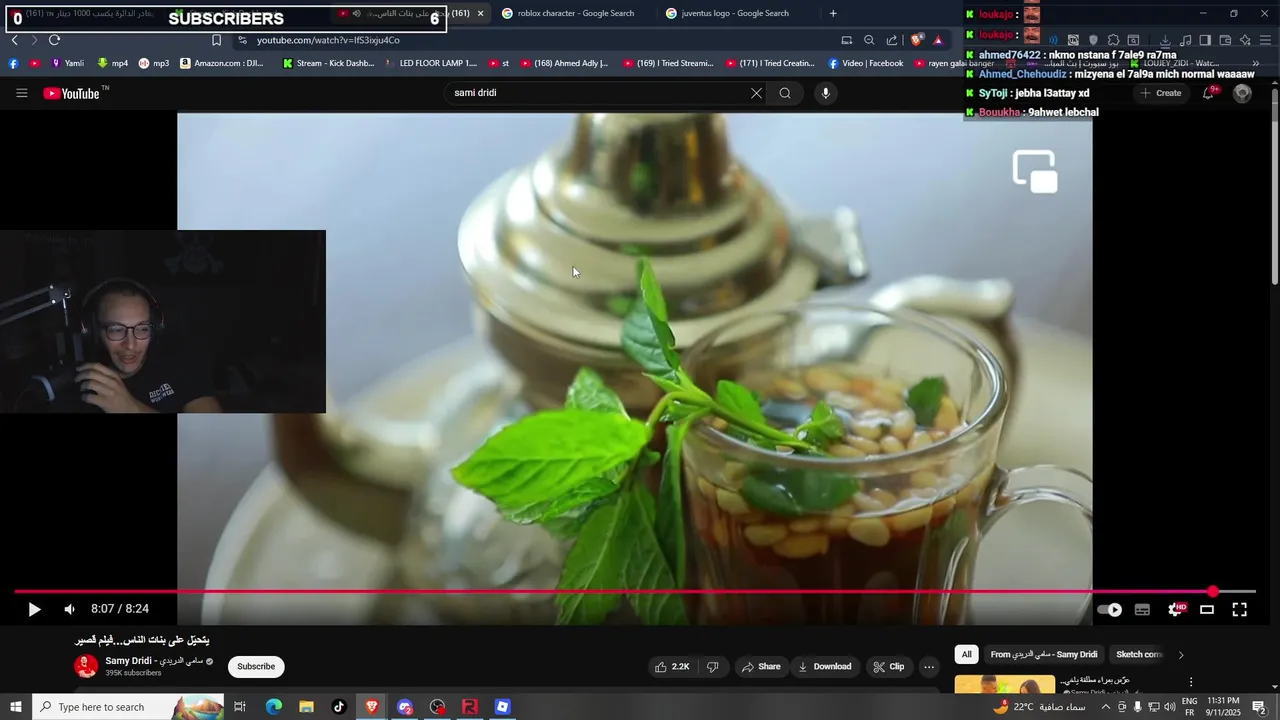Screen dimensions: 1280x720
Task: Open Task View on the taskbar
Action: pyautogui.click(x=240, y=707)
